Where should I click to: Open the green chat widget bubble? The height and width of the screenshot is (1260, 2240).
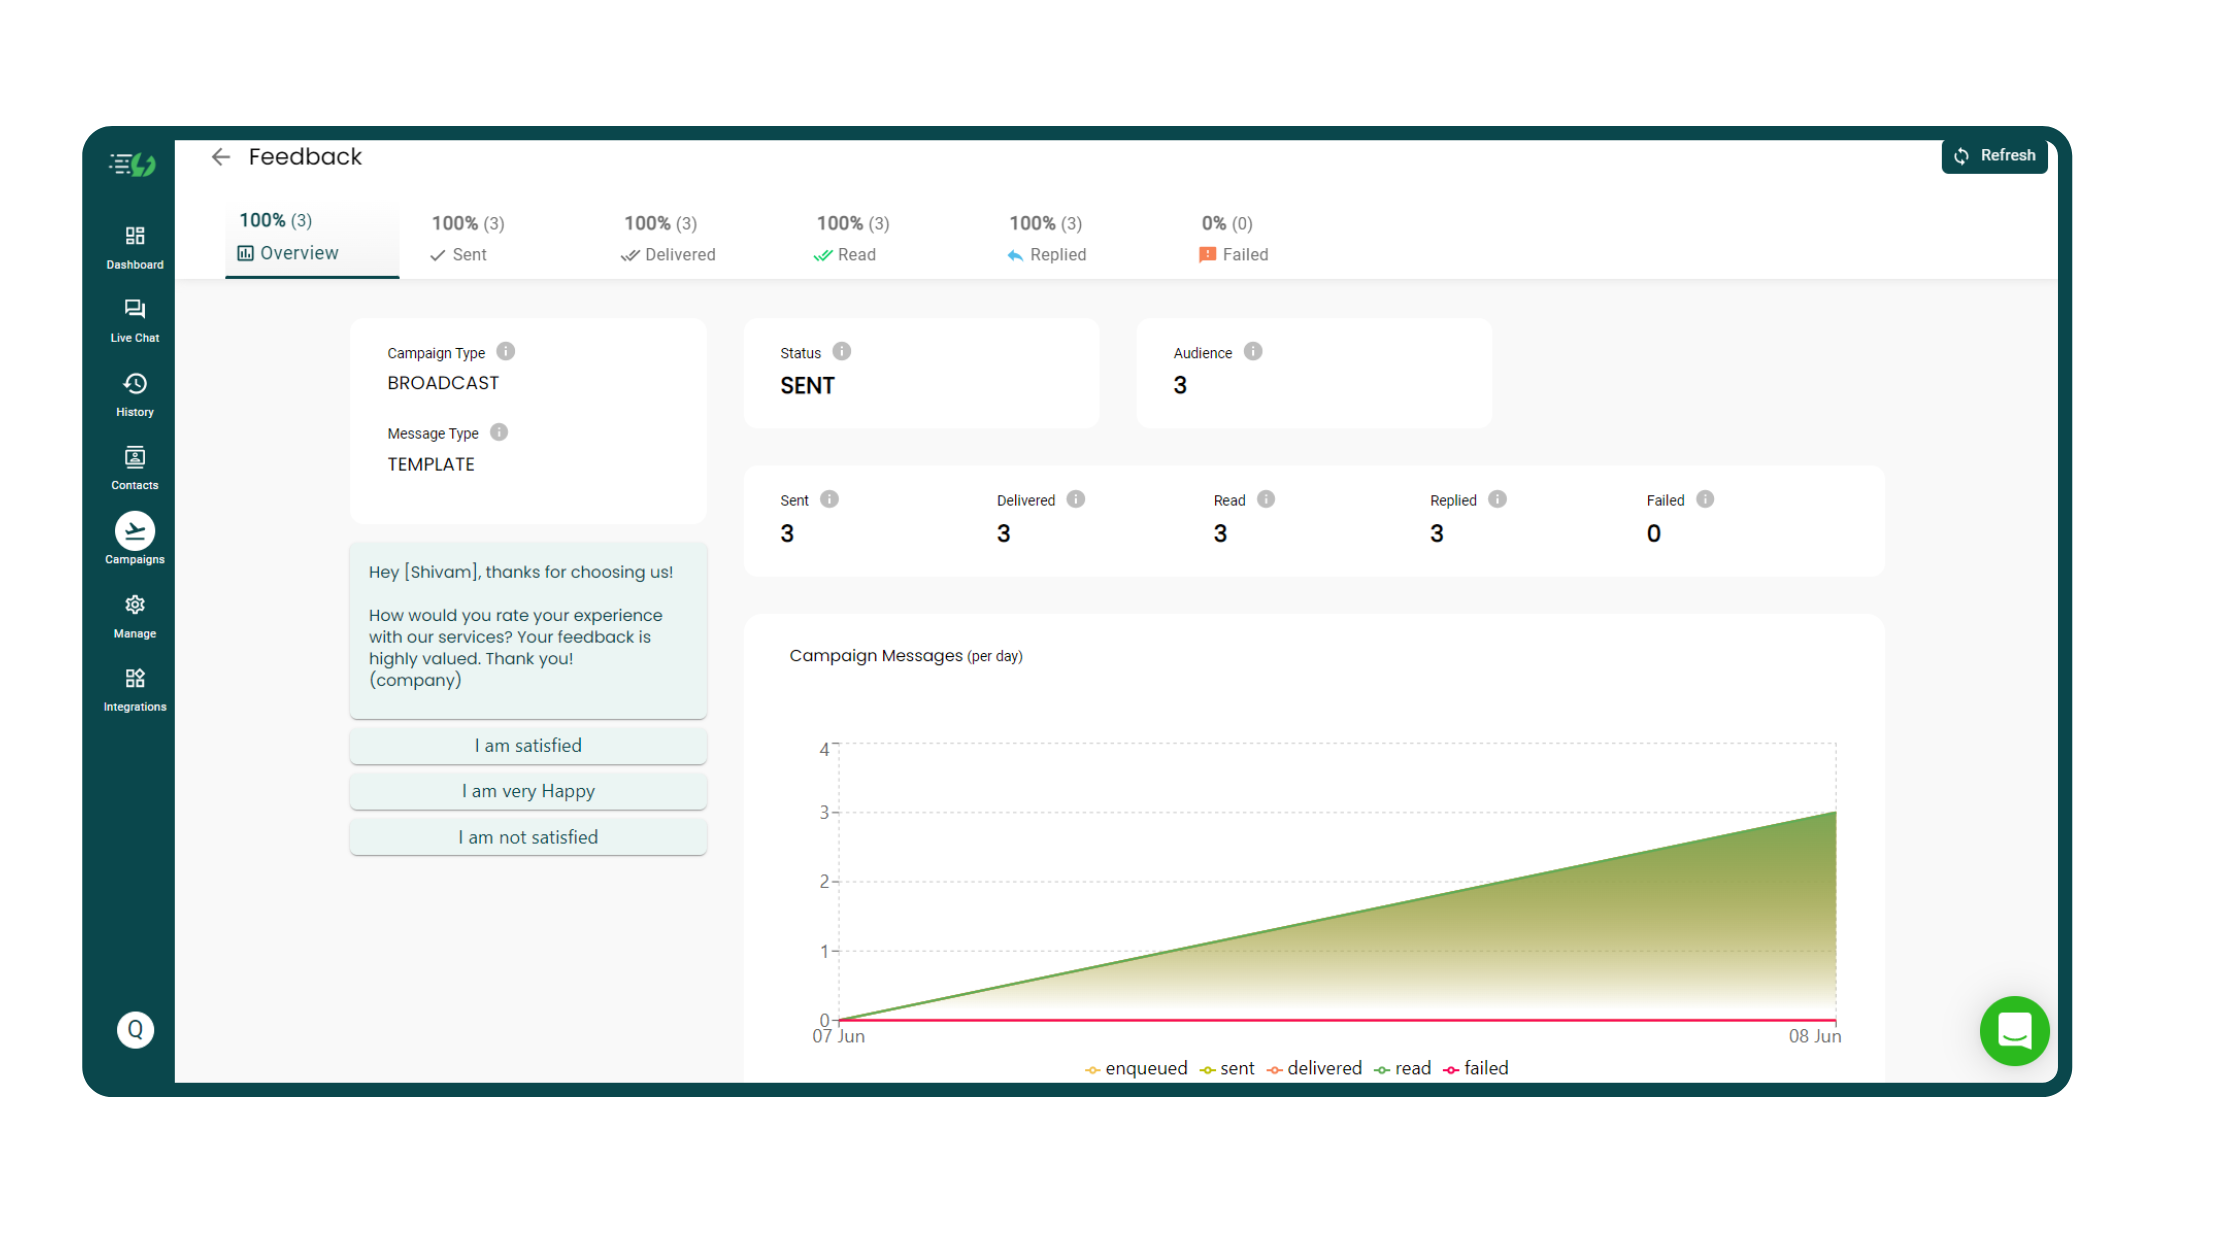pyautogui.click(x=2014, y=1030)
